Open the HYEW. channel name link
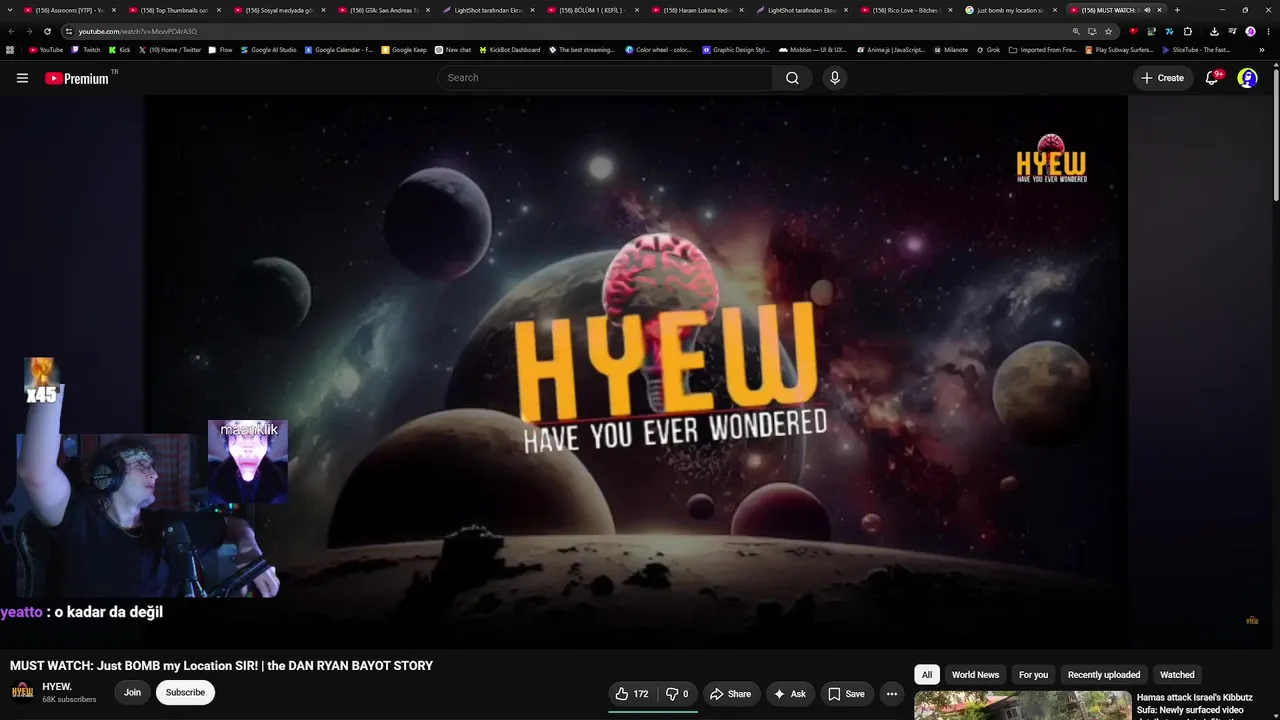The image size is (1280, 720). tap(57, 687)
